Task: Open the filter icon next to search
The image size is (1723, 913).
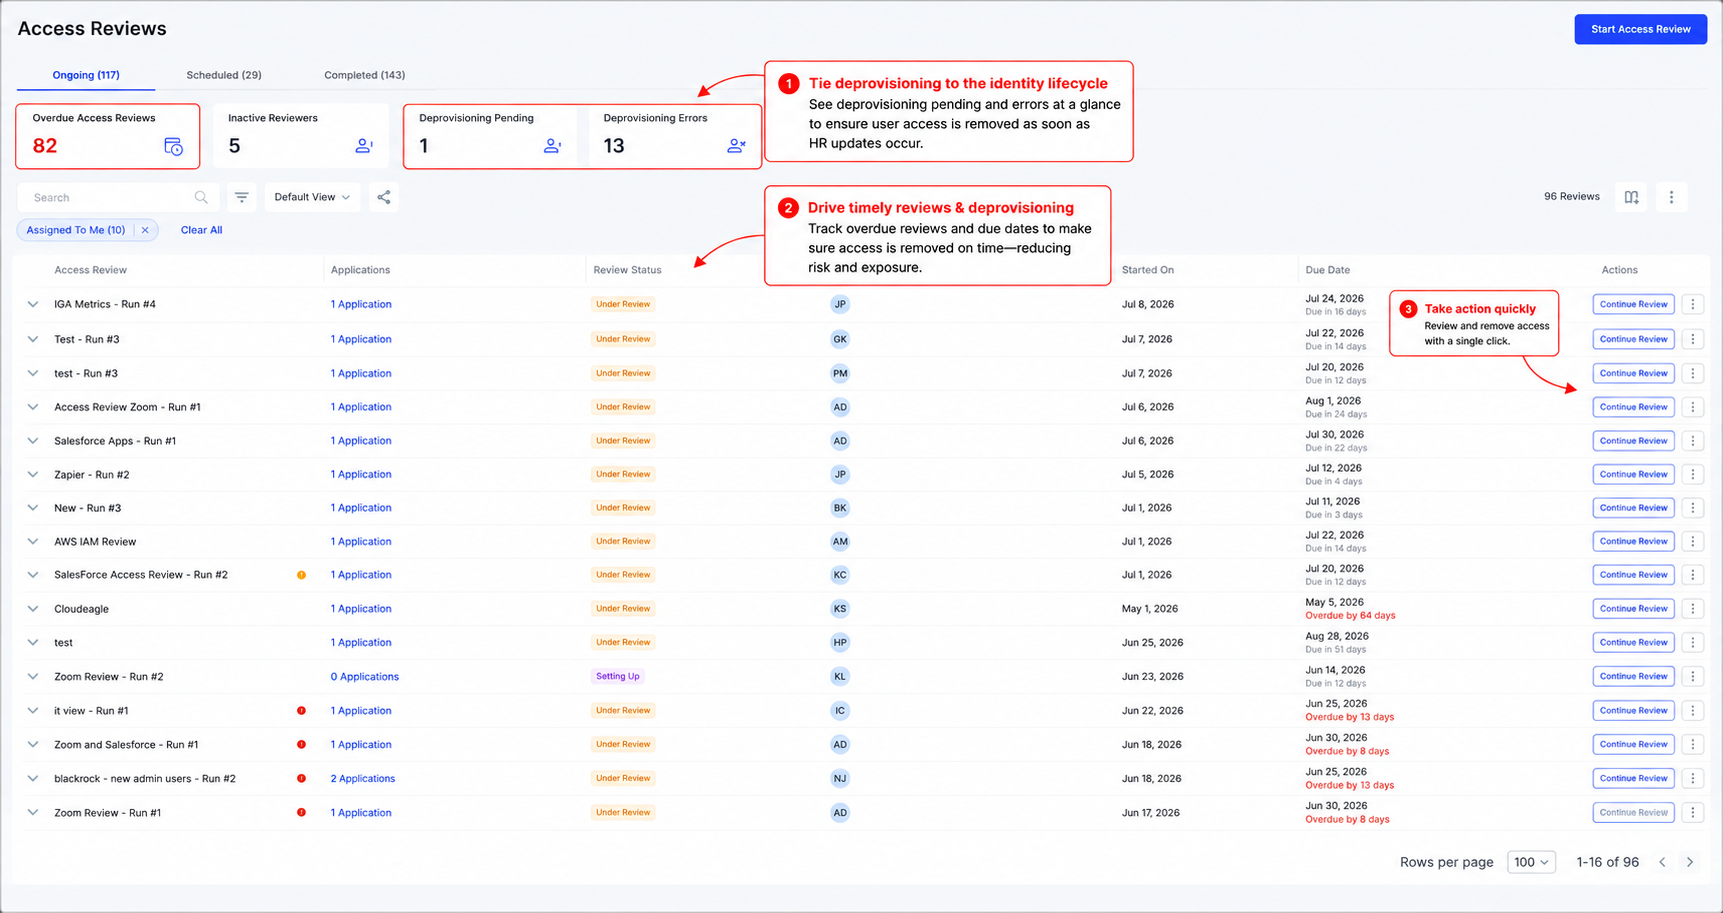Action: click(242, 197)
